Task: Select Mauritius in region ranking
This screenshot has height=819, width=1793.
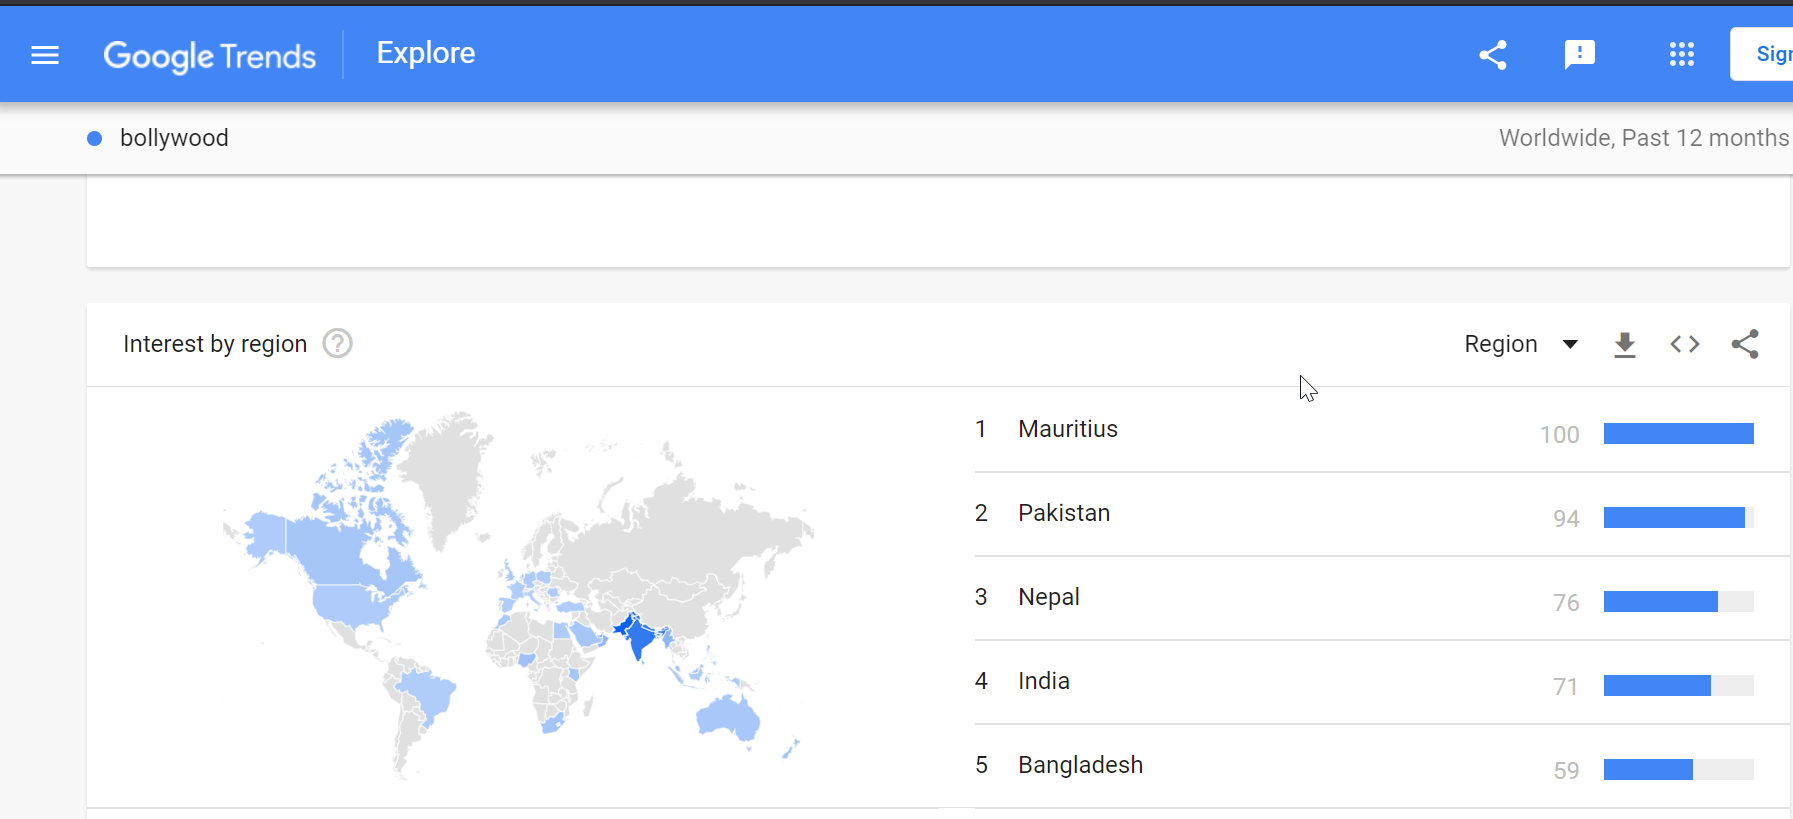Action: coord(1068,429)
